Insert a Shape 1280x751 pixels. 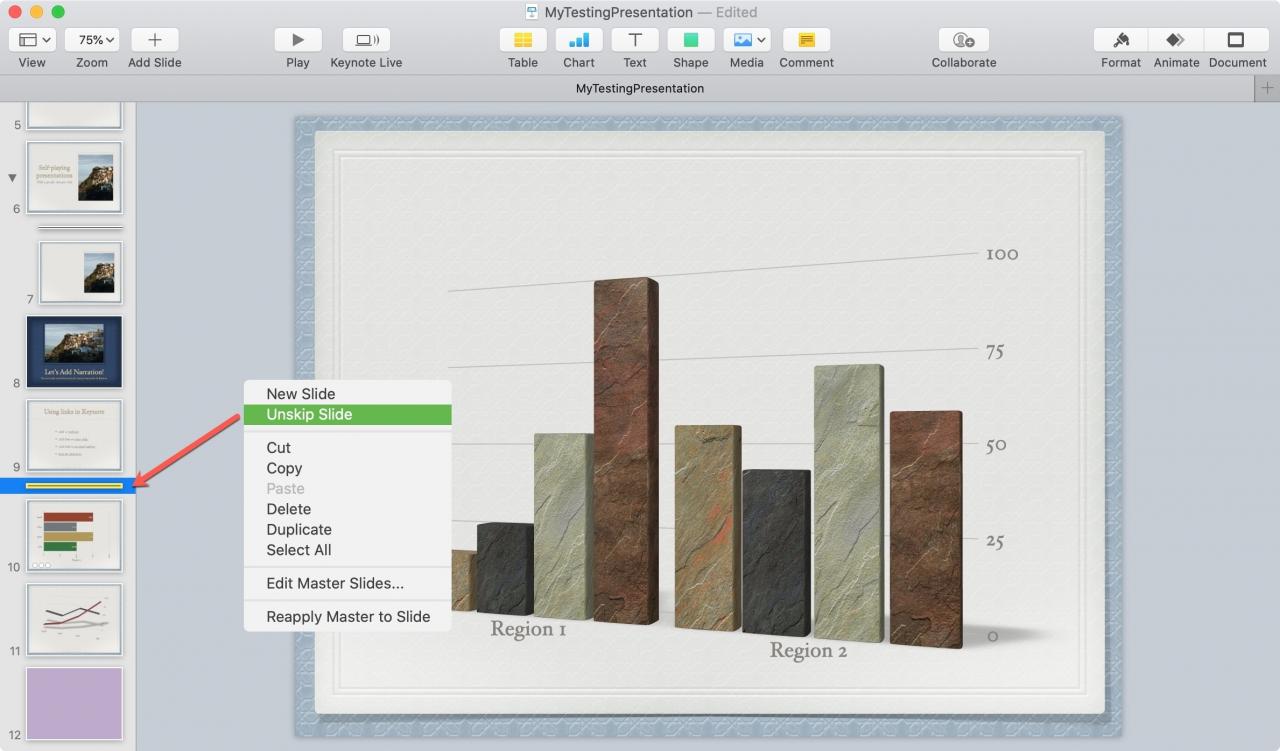691,40
